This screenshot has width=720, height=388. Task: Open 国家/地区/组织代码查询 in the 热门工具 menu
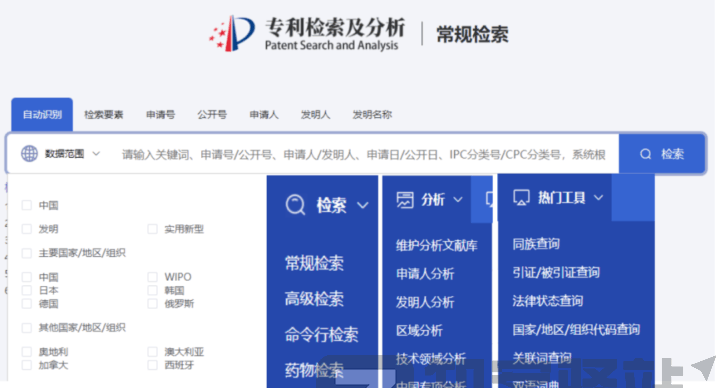[x=576, y=329]
